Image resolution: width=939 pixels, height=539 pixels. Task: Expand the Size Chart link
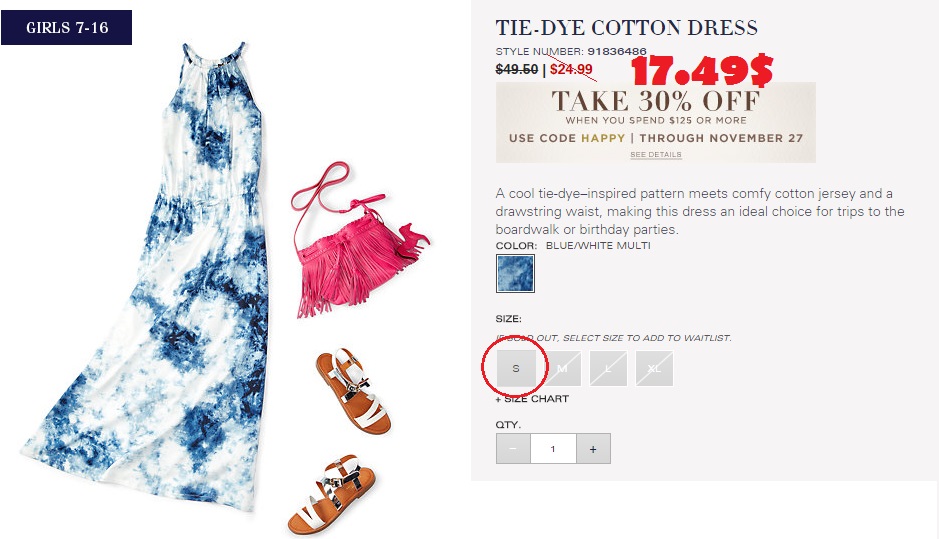click(532, 399)
